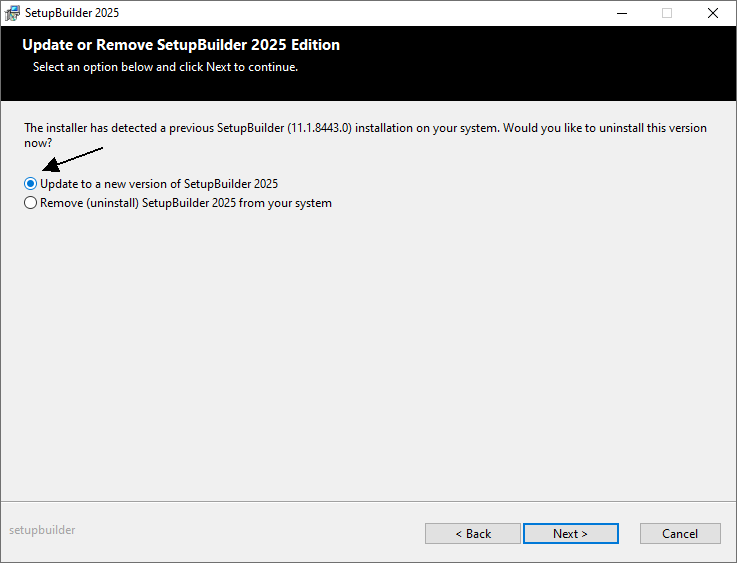Click the 'Update to a new version' label text
The image size is (737, 563).
click(158, 184)
